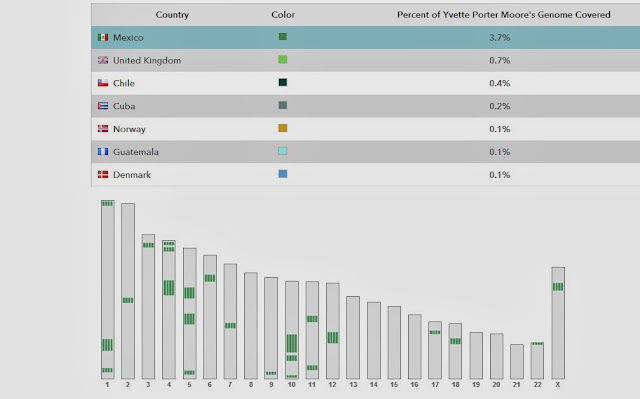Click the X chromosome bar

[558, 323]
